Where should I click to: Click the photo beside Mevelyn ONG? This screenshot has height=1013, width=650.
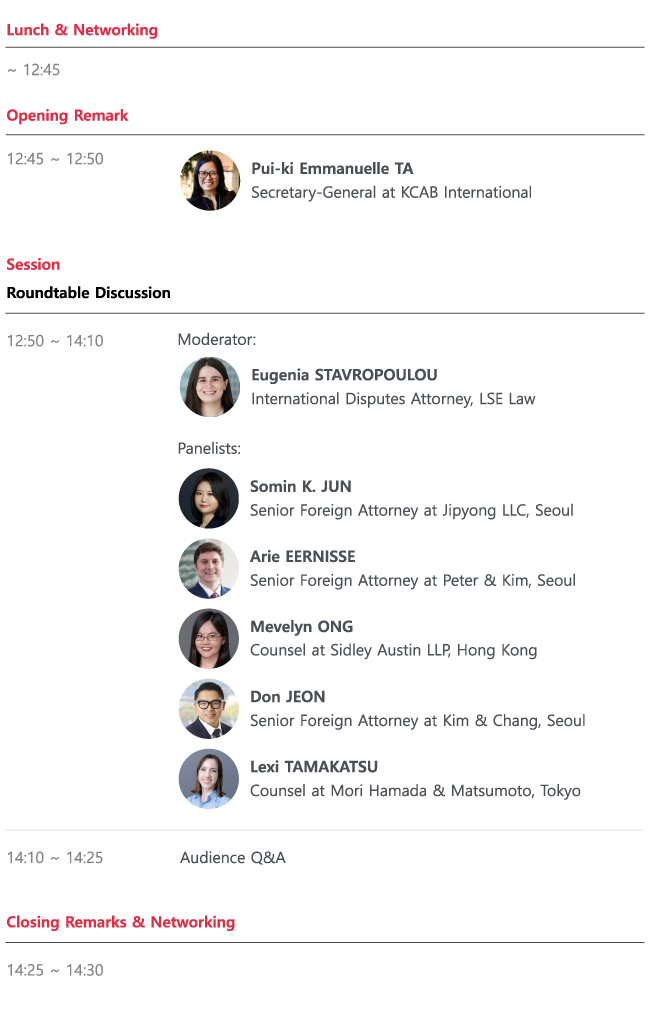click(209, 638)
